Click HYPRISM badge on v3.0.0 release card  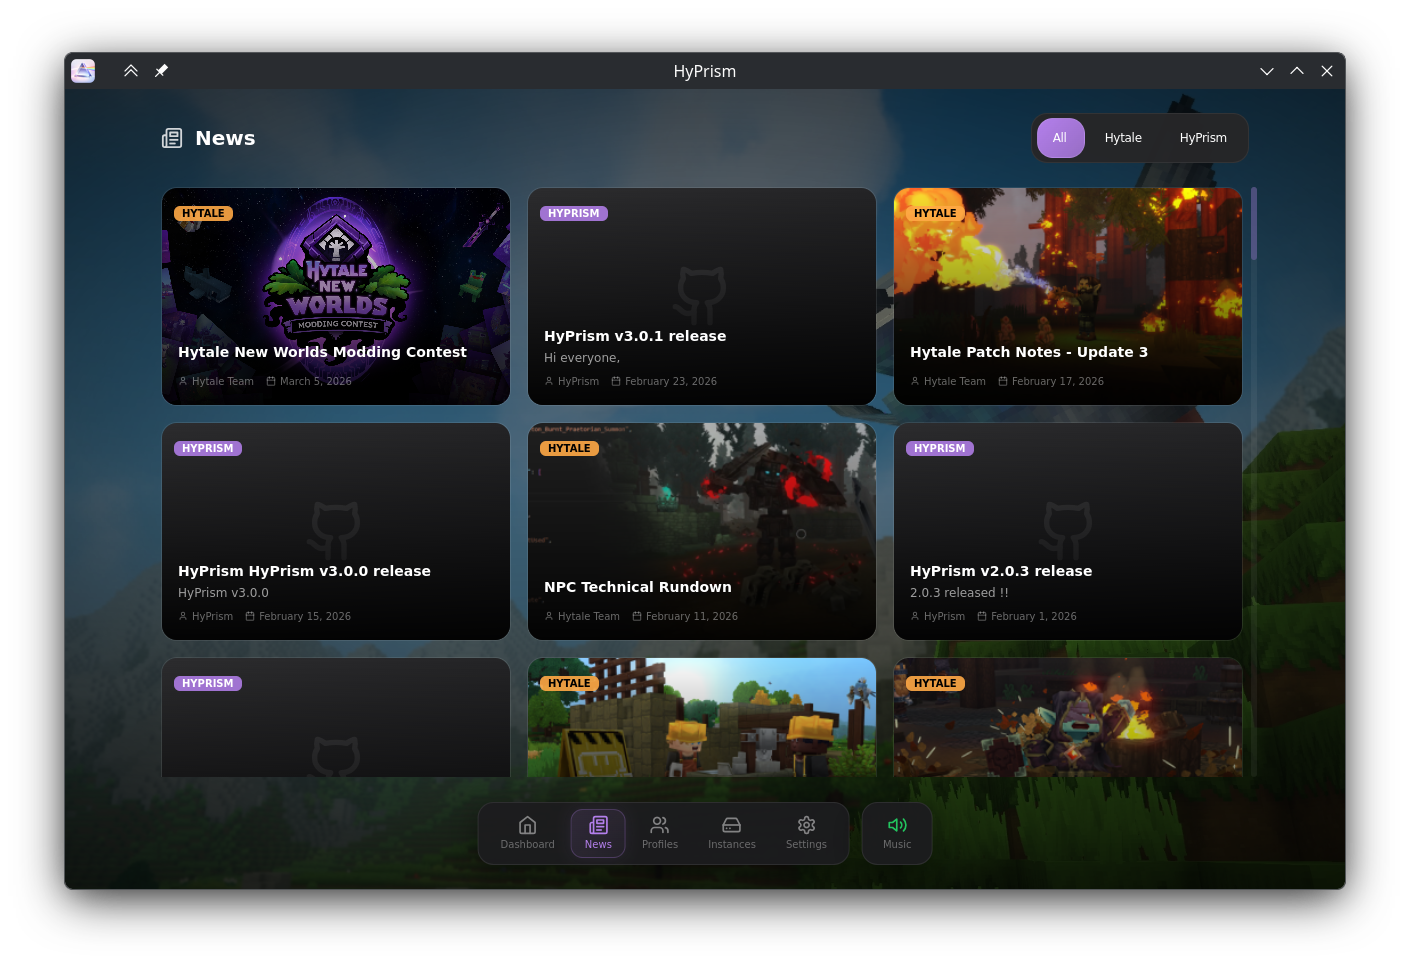coord(208,448)
